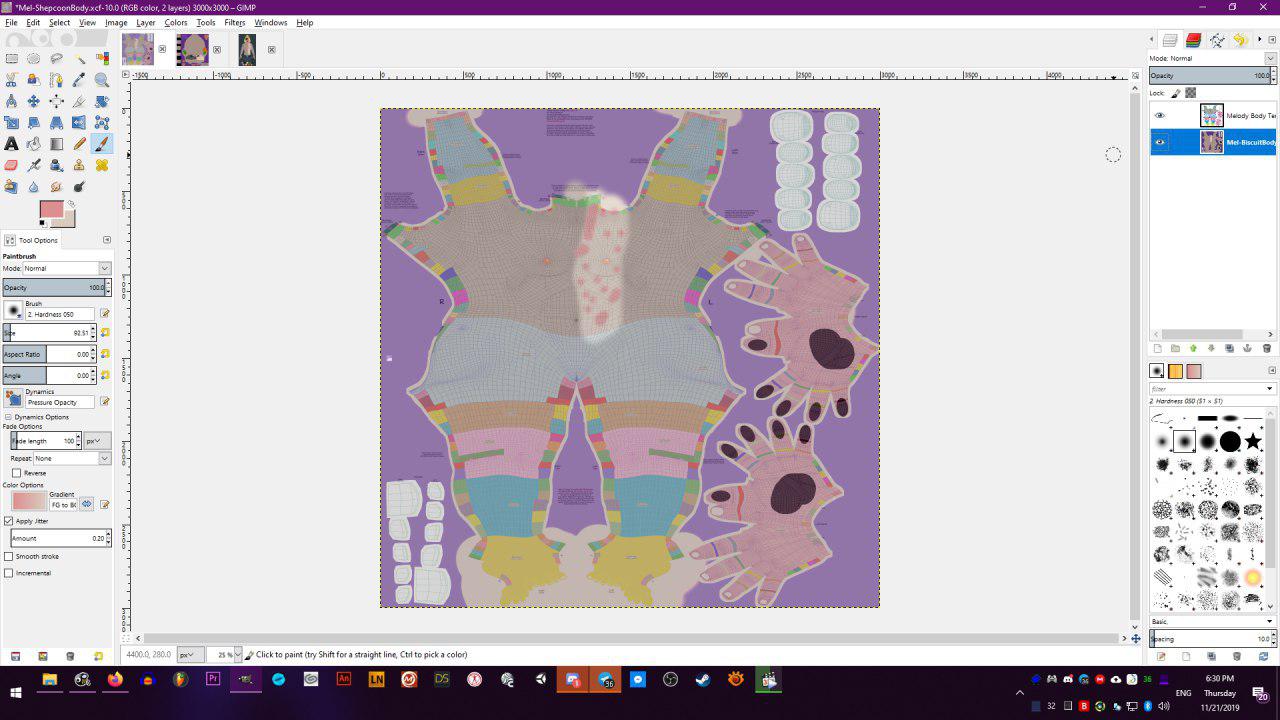
Task: Uncheck the Apply Jitter checkbox
Action: [x=9, y=521]
